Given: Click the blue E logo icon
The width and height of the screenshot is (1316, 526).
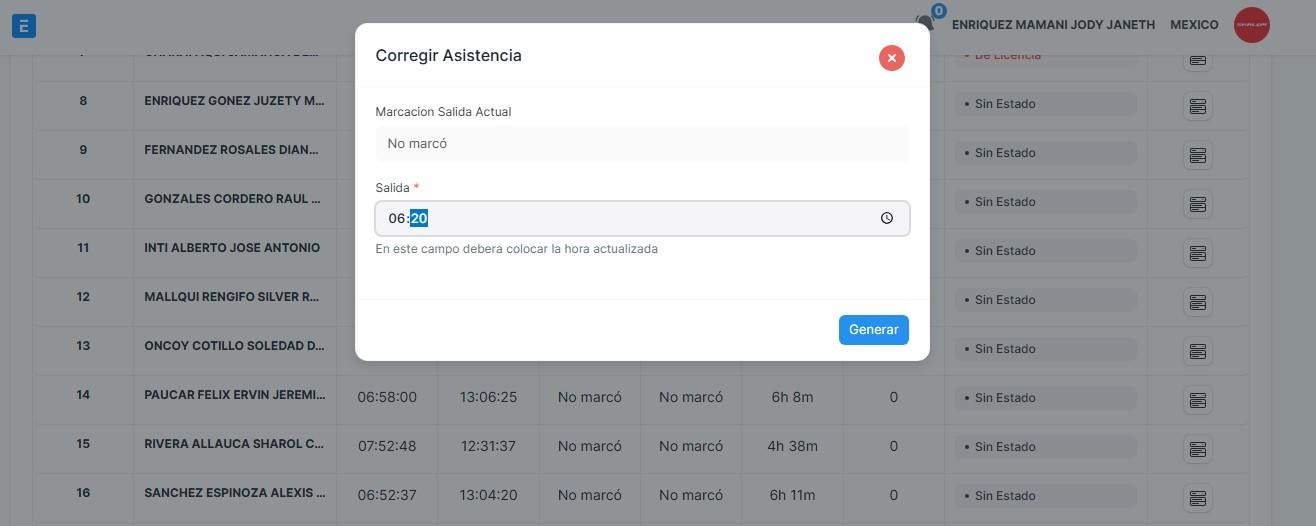Looking at the screenshot, I should coord(24,26).
